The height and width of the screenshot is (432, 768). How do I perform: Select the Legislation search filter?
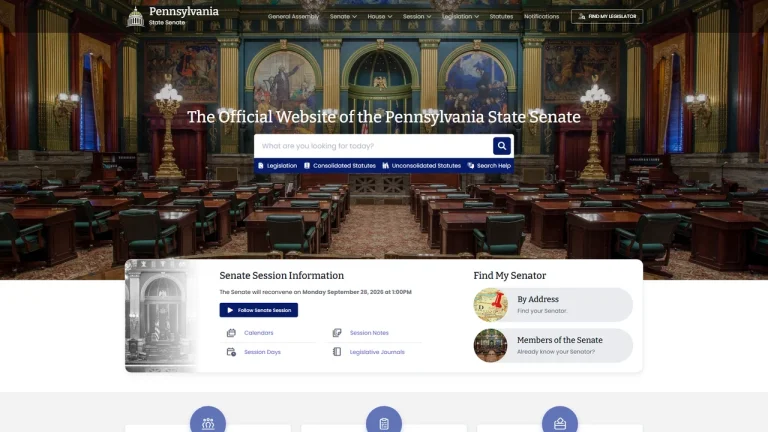point(277,166)
